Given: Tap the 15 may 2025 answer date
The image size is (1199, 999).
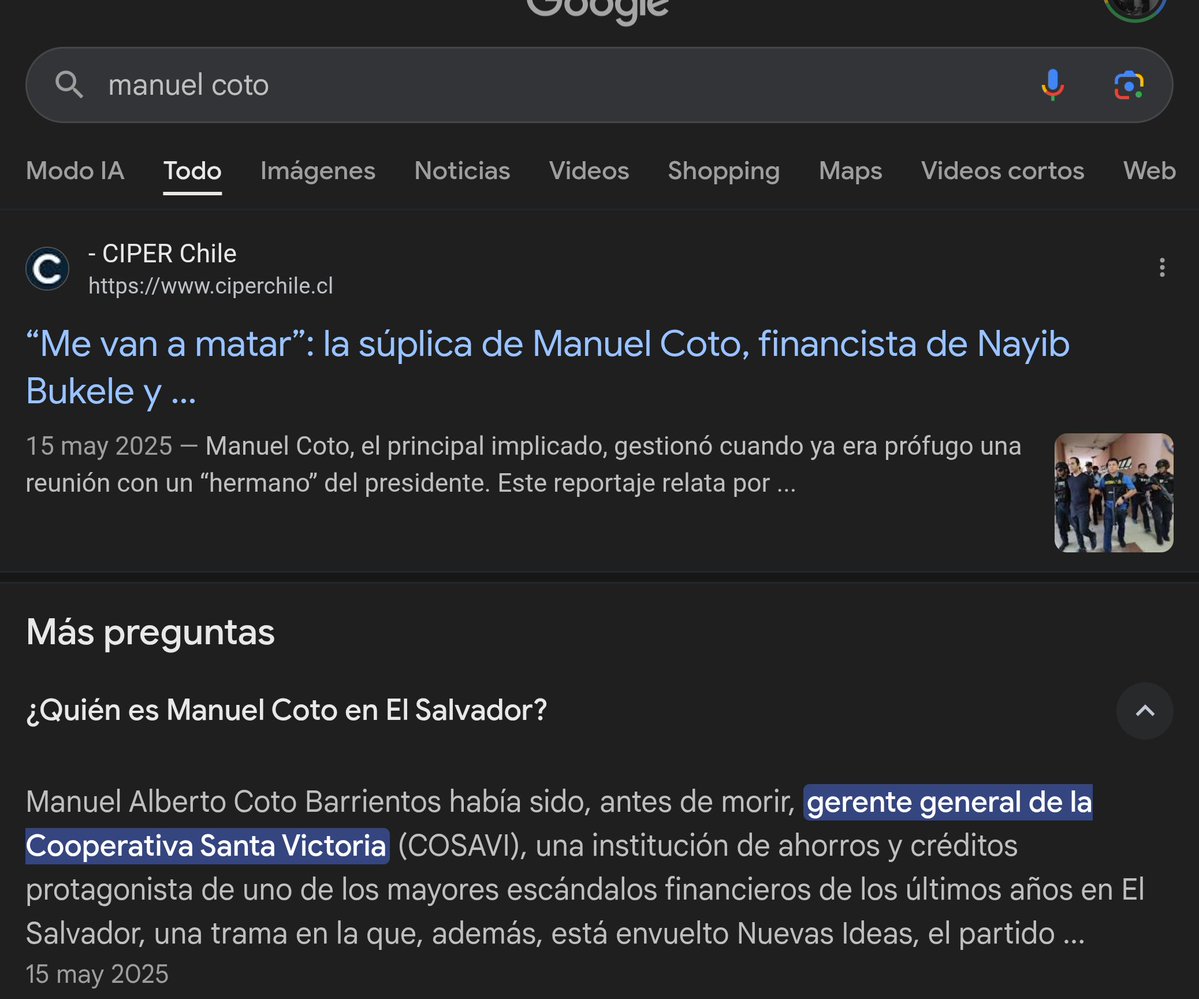Looking at the screenshot, I should [x=97, y=974].
